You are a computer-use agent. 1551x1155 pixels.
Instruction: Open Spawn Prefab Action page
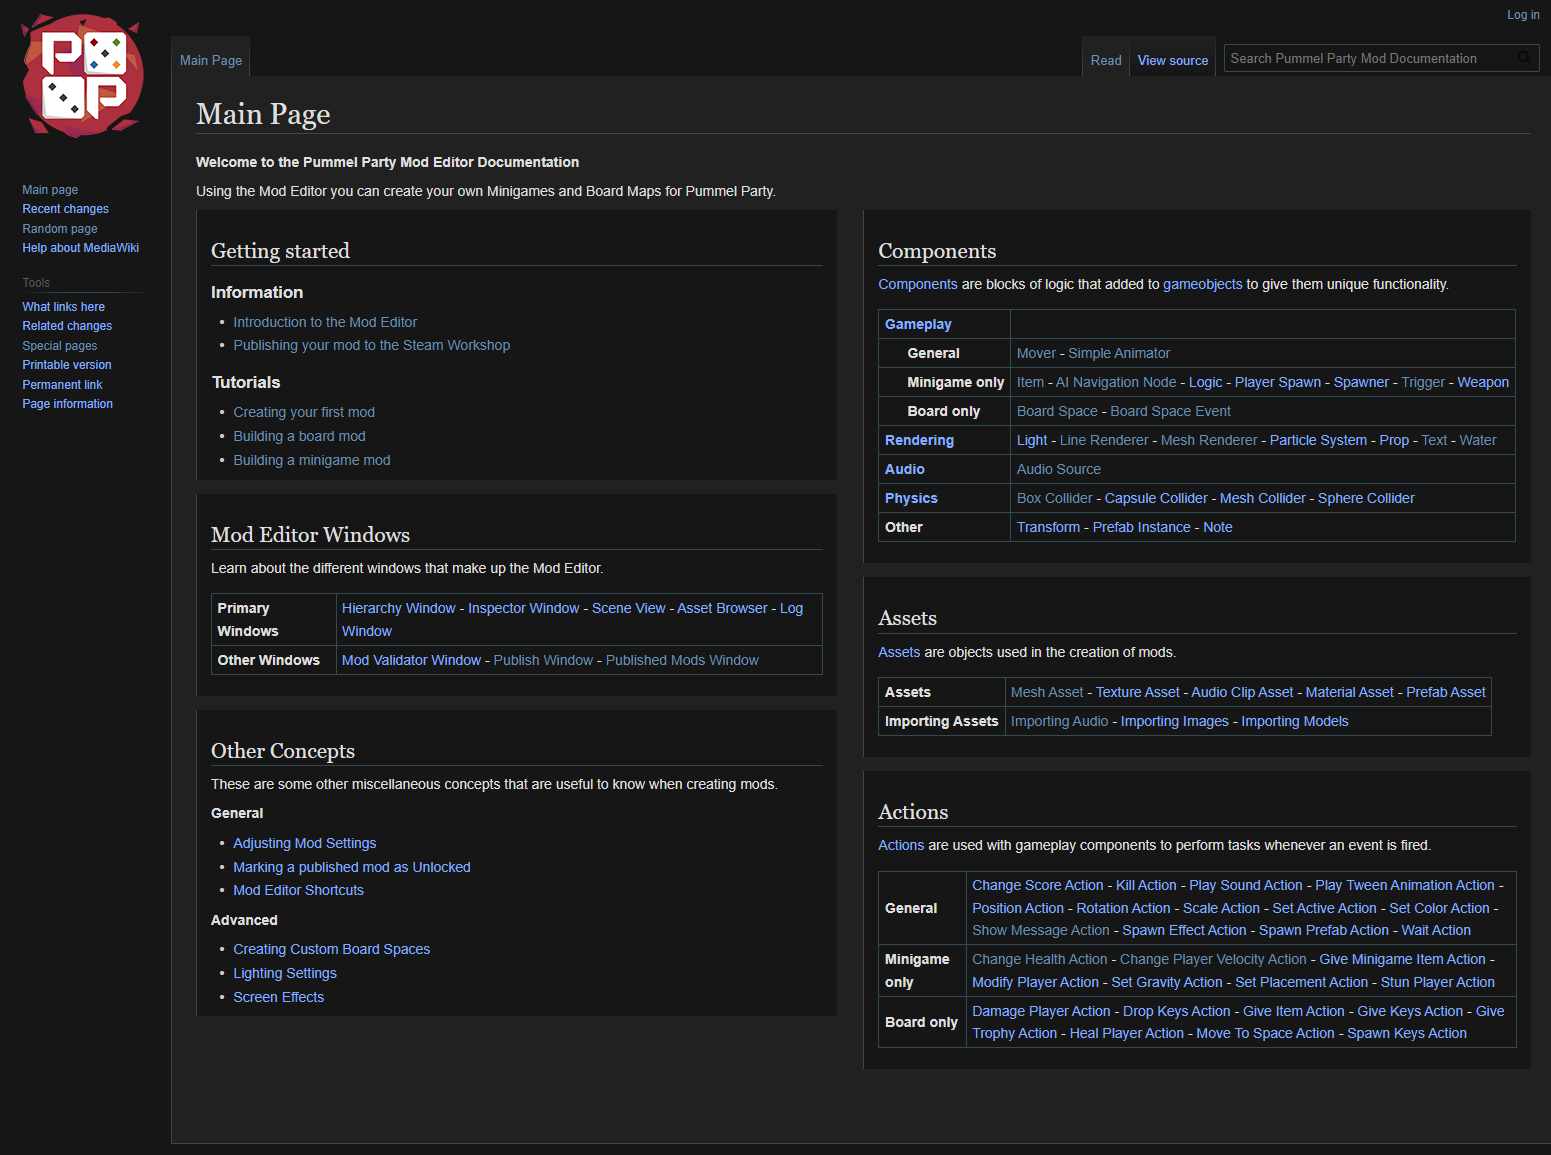click(1324, 930)
